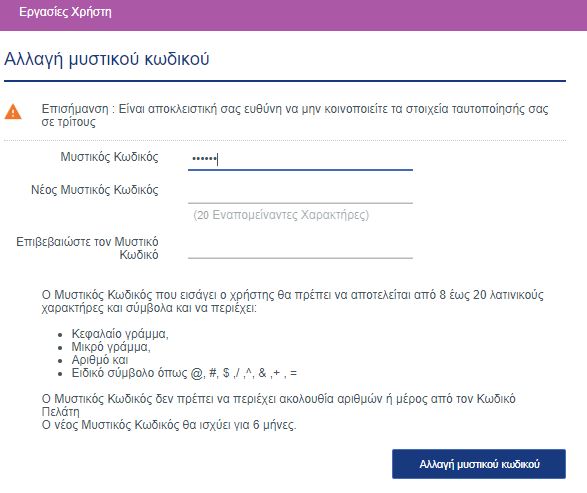This screenshot has height=493, width=587.
Task: Click the 8 έως 20 λατινικούς χαρακτήρες paragraph
Action: click(292, 301)
